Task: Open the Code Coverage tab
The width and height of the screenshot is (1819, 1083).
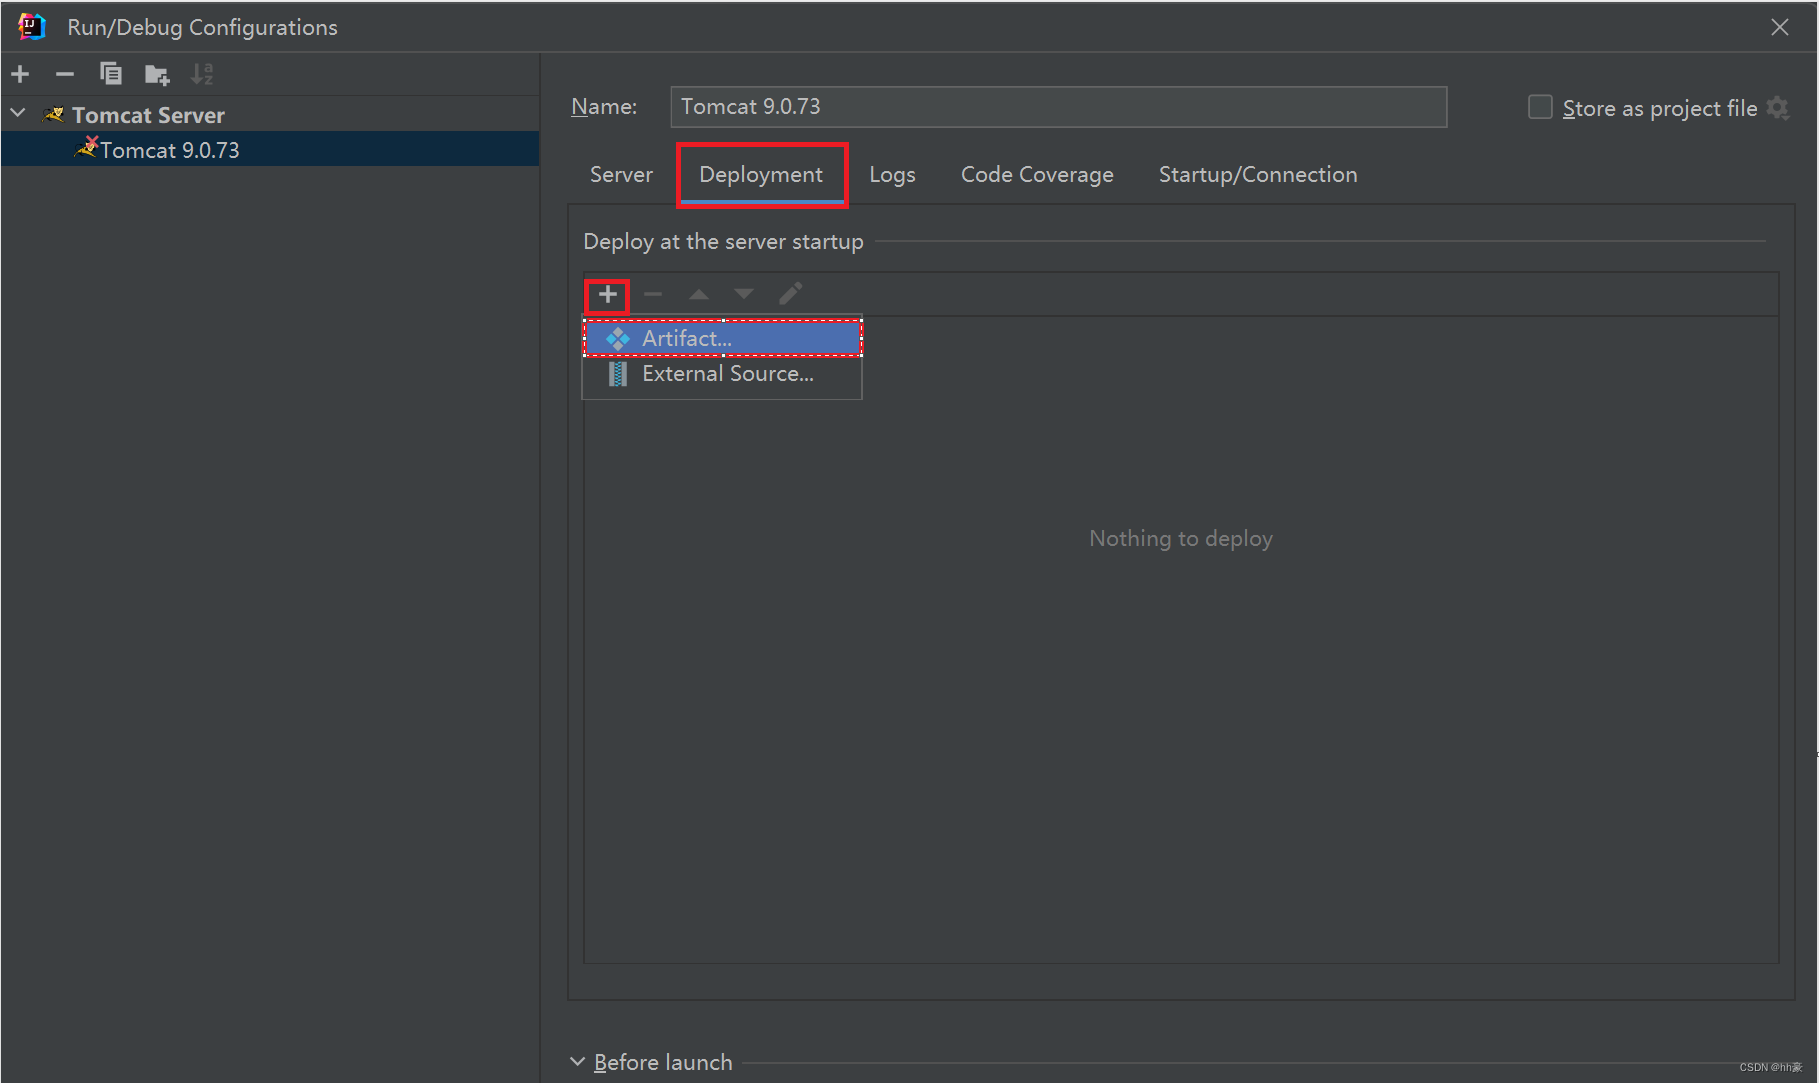Action: click(x=1037, y=174)
